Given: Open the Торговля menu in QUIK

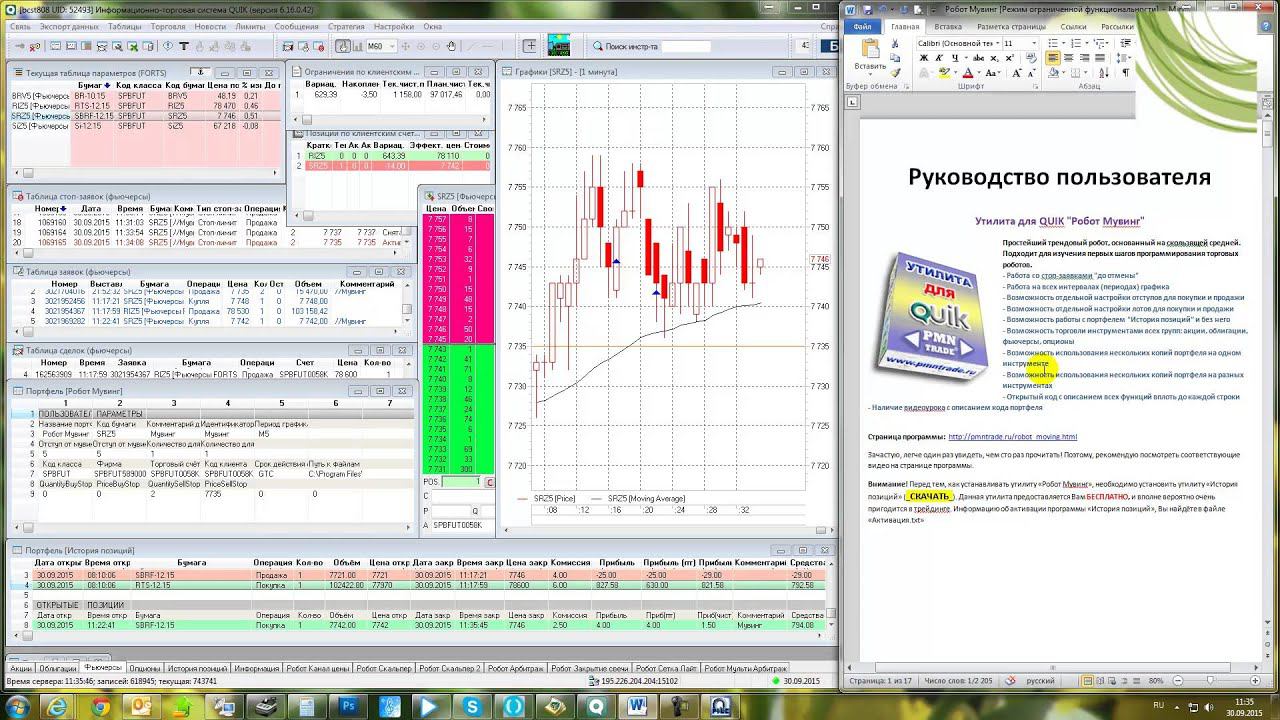Looking at the screenshot, I should pos(168,26).
